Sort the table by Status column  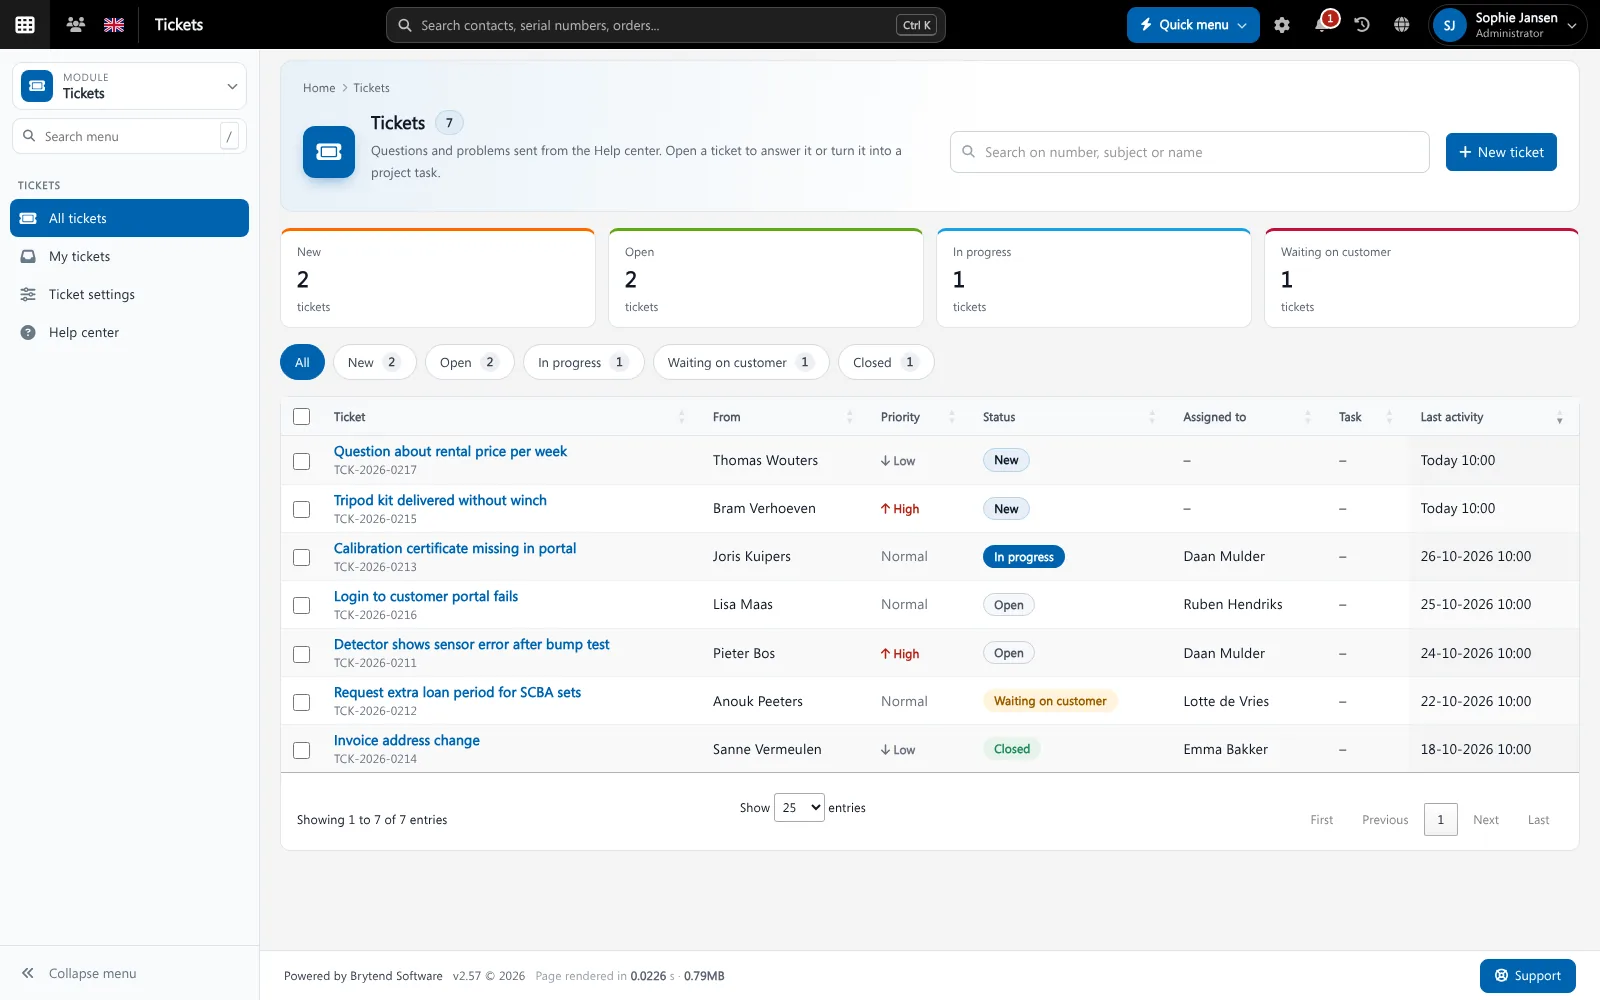click(1068, 417)
